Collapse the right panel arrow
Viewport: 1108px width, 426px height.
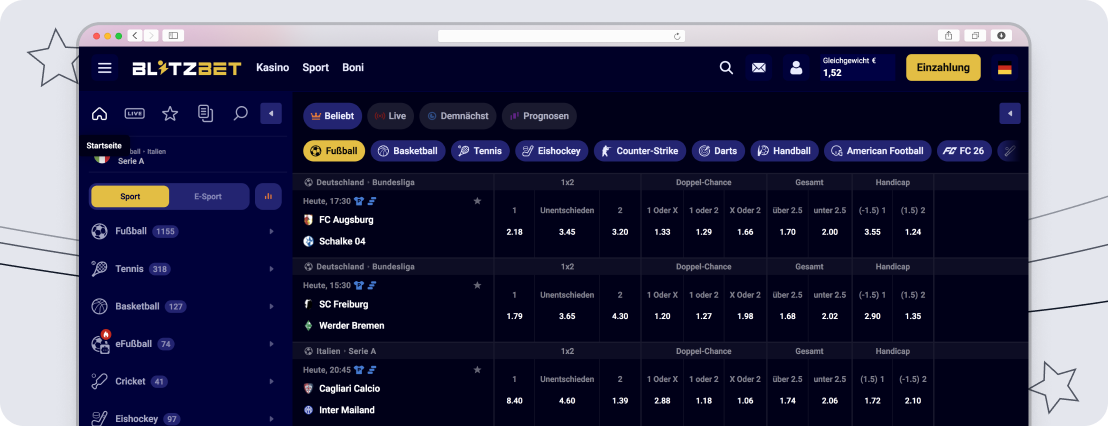pos(1010,114)
